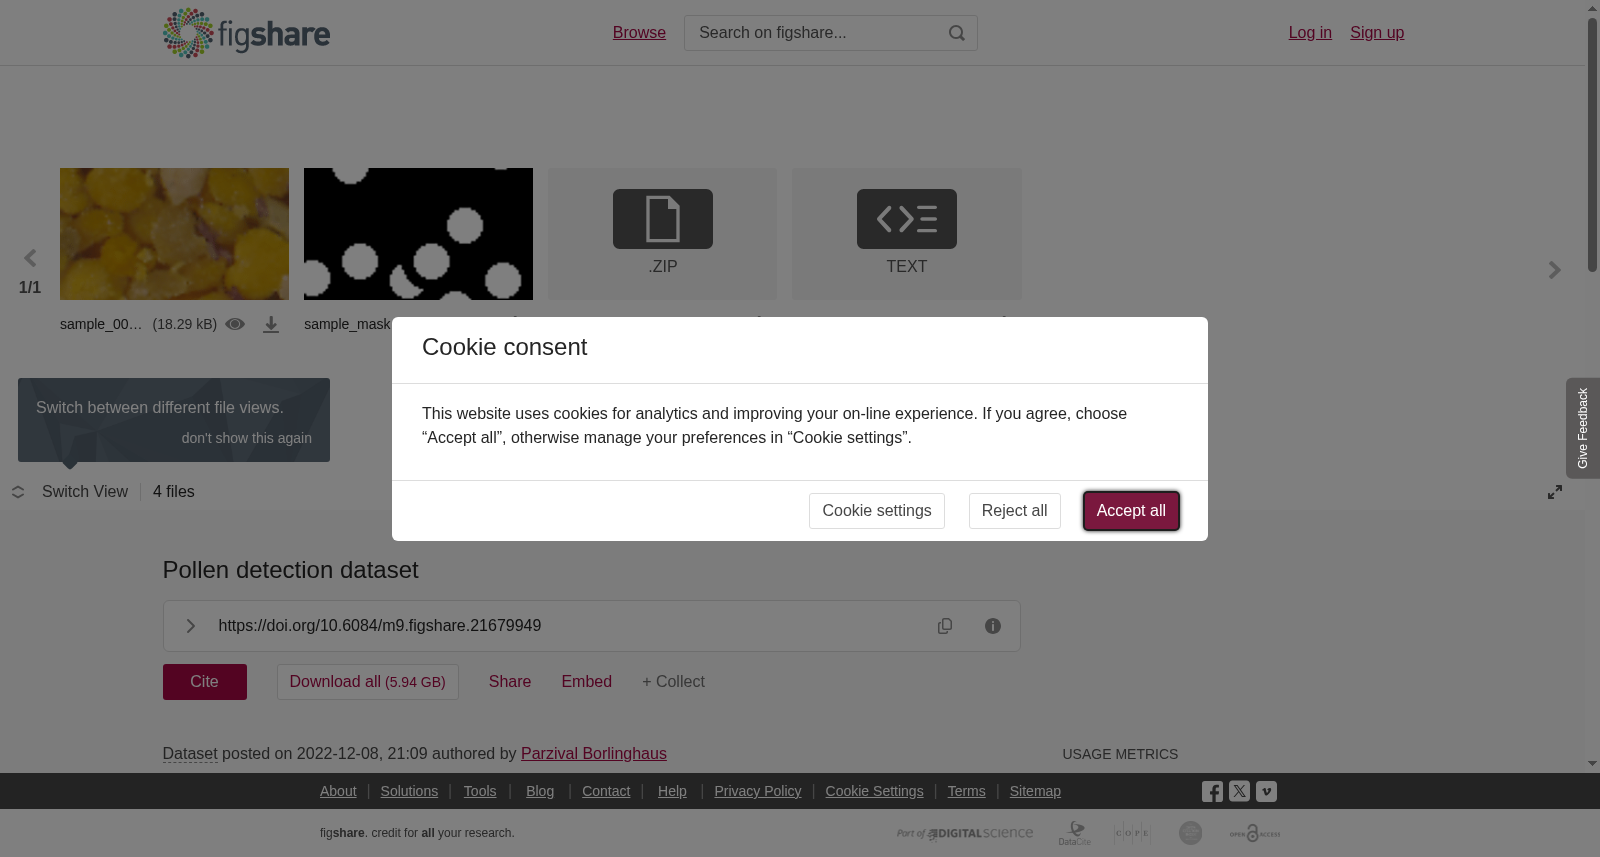Viewport: 1600px width, 857px height.
Task: Open Tools footer link
Action: [480, 791]
